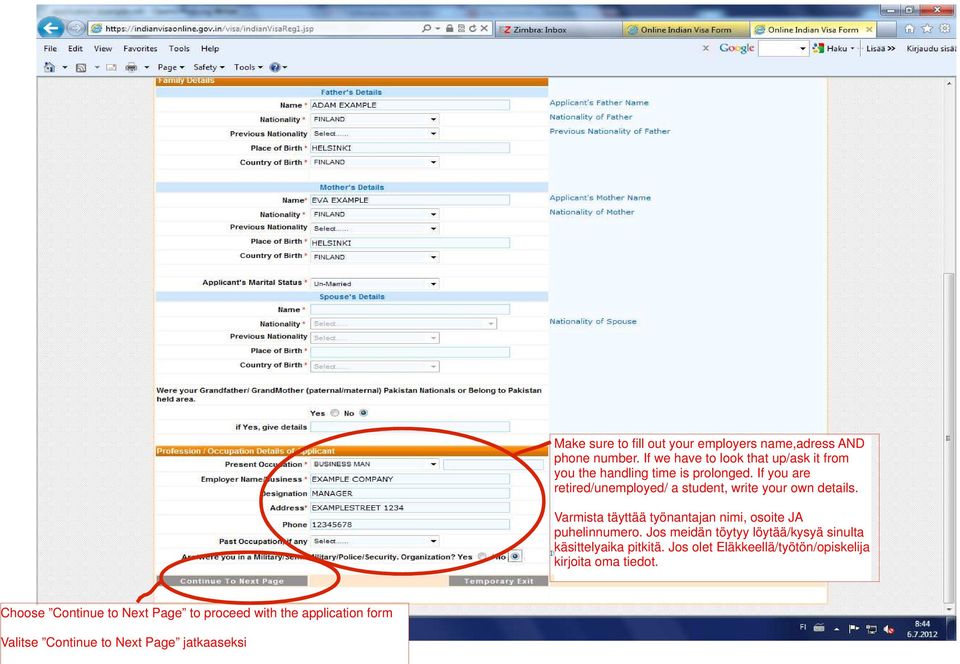The height and width of the screenshot is (664, 960).
Task: Click the browser Forward arrow button
Action: pos(75,28)
